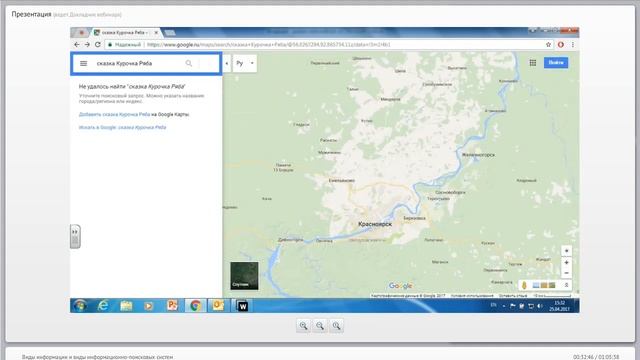
Task: Click the 'Железногорск' label on map
Action: pos(478,155)
